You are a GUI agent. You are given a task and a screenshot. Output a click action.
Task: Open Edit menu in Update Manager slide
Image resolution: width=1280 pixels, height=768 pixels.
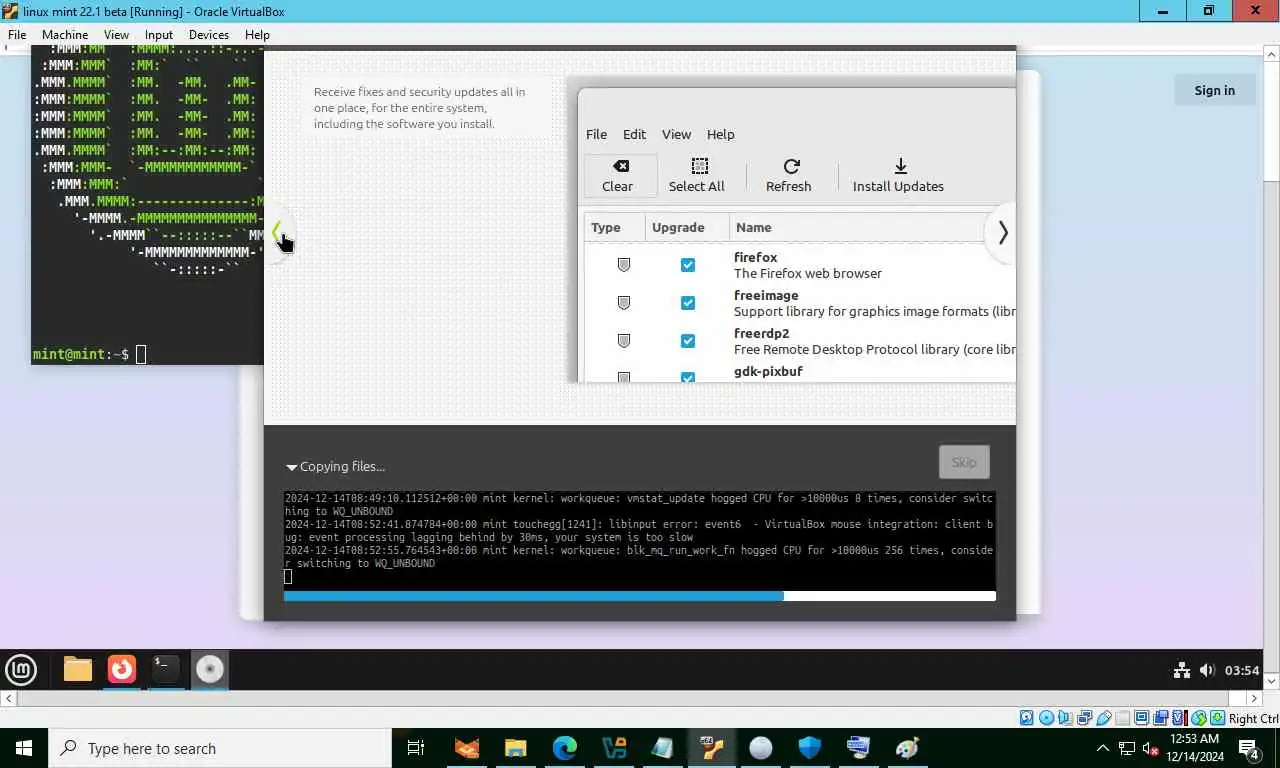[x=634, y=134]
